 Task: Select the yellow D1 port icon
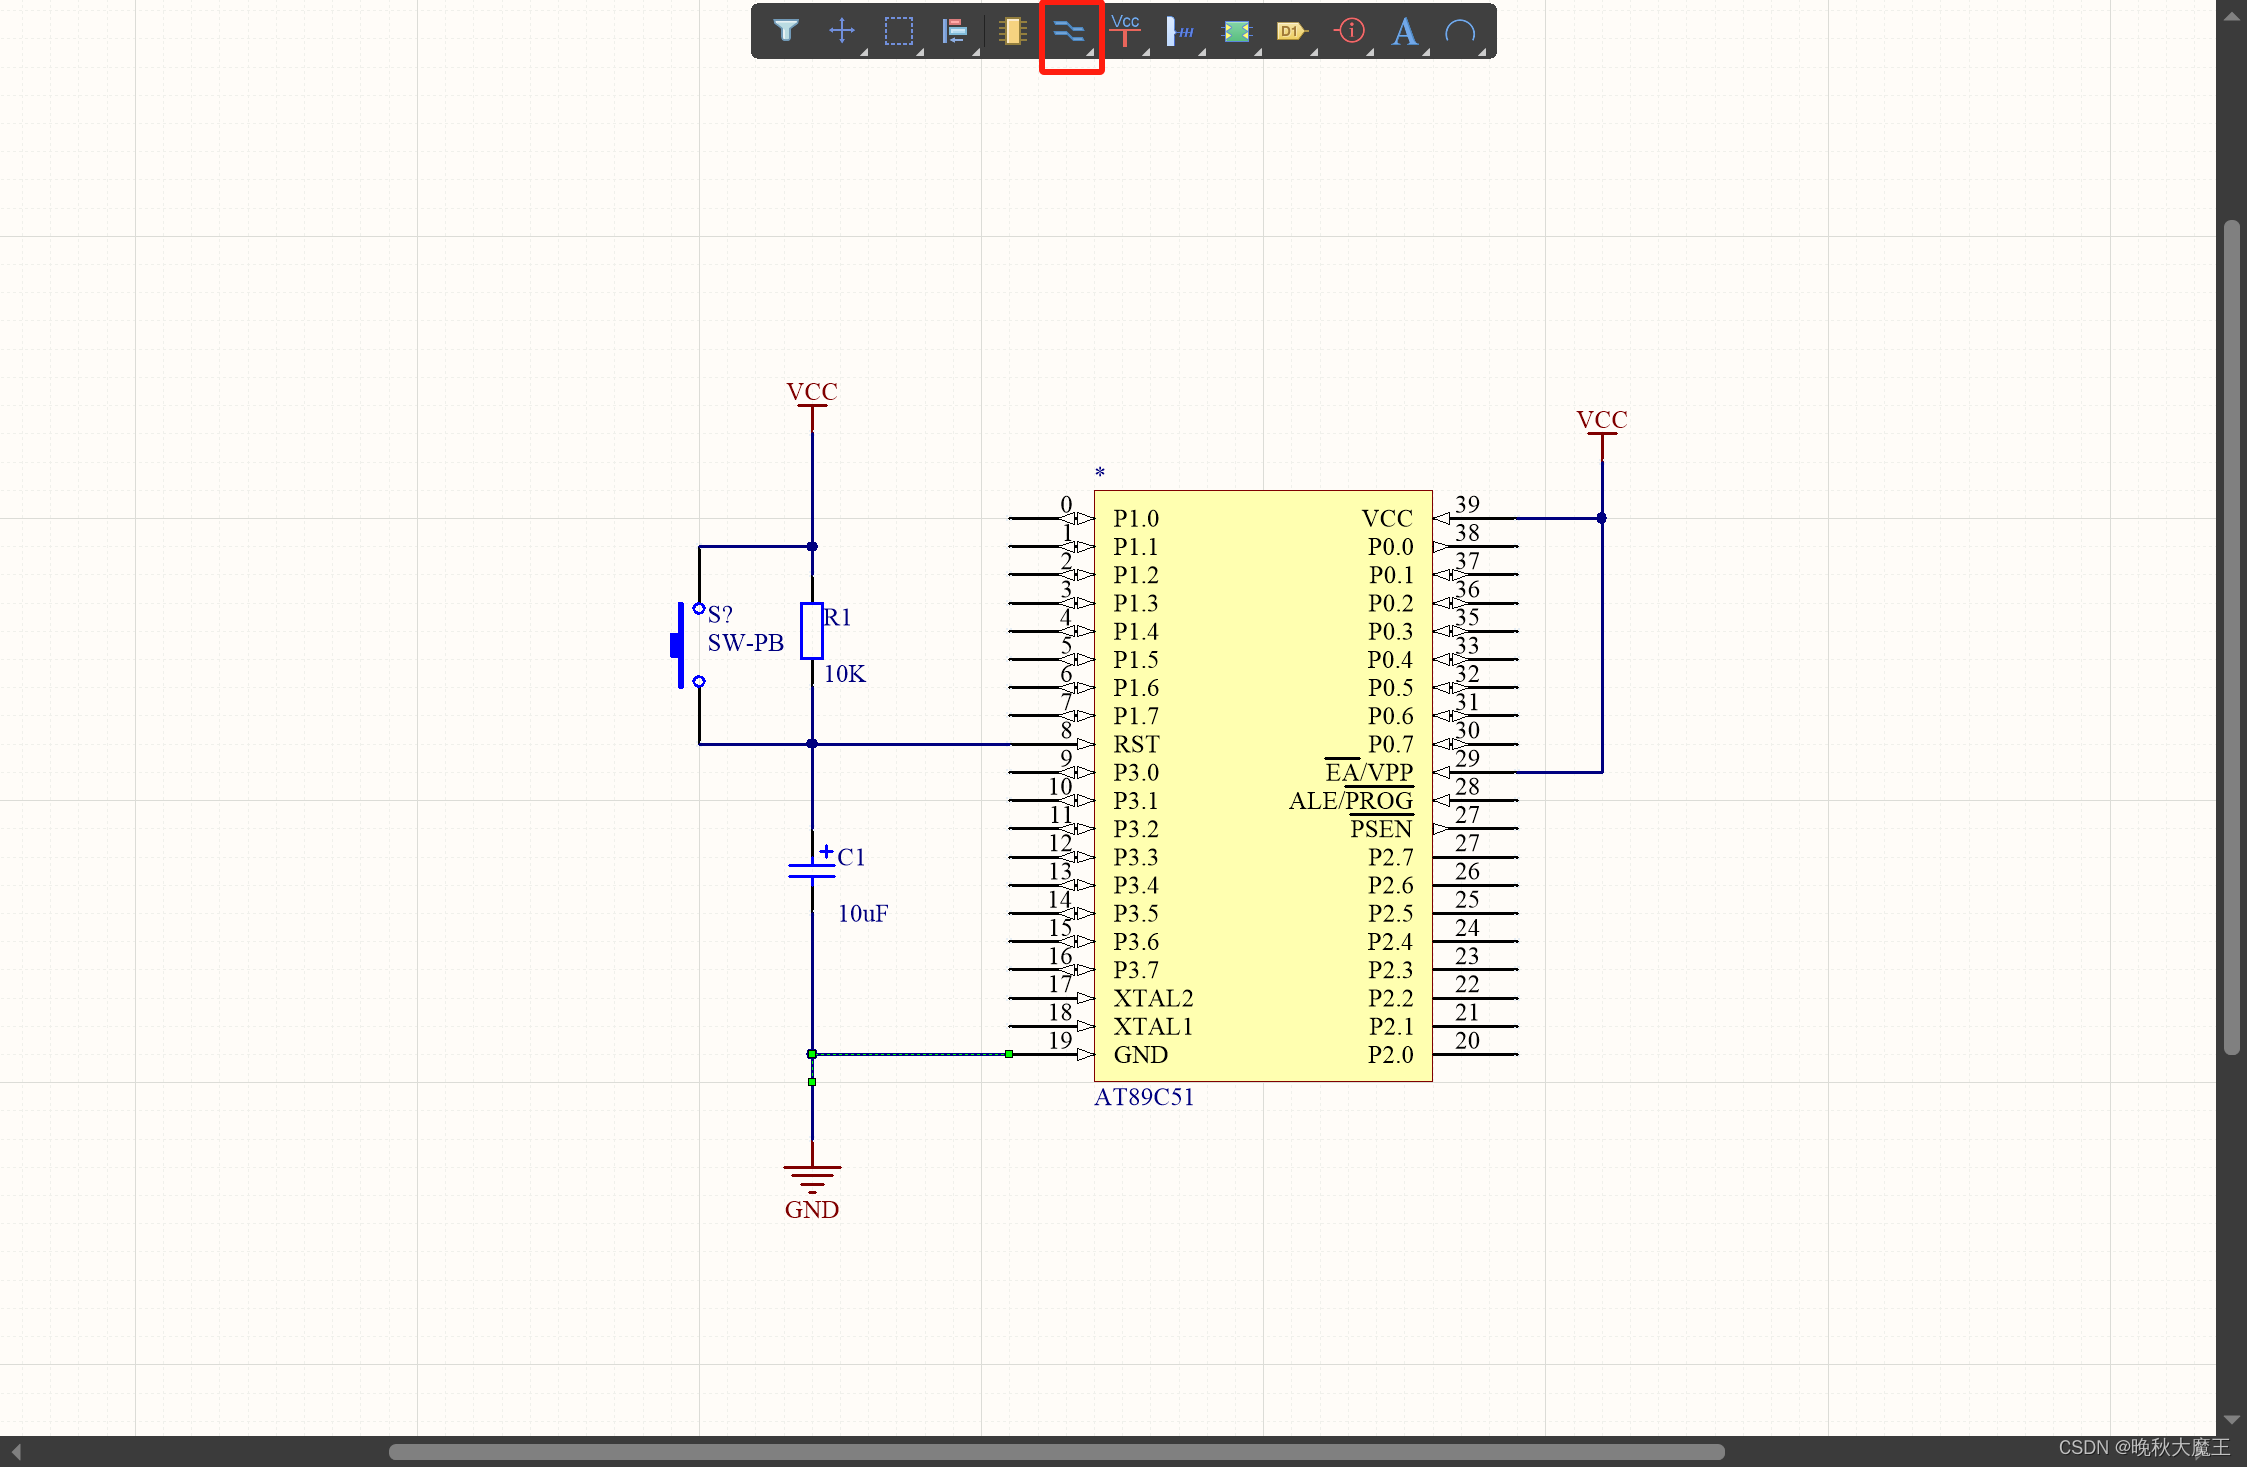coord(1291,31)
